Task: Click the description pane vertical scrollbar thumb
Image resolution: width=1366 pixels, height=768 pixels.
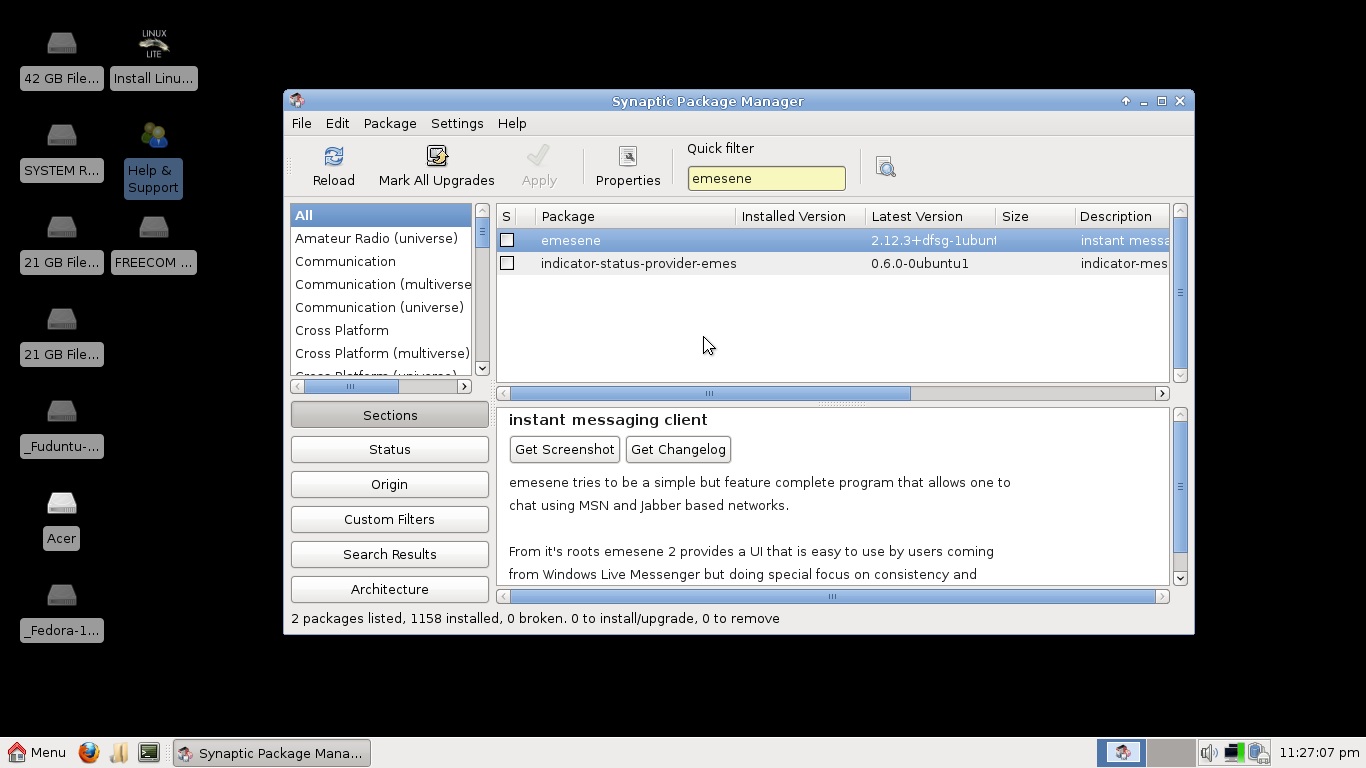Action: (x=1180, y=486)
